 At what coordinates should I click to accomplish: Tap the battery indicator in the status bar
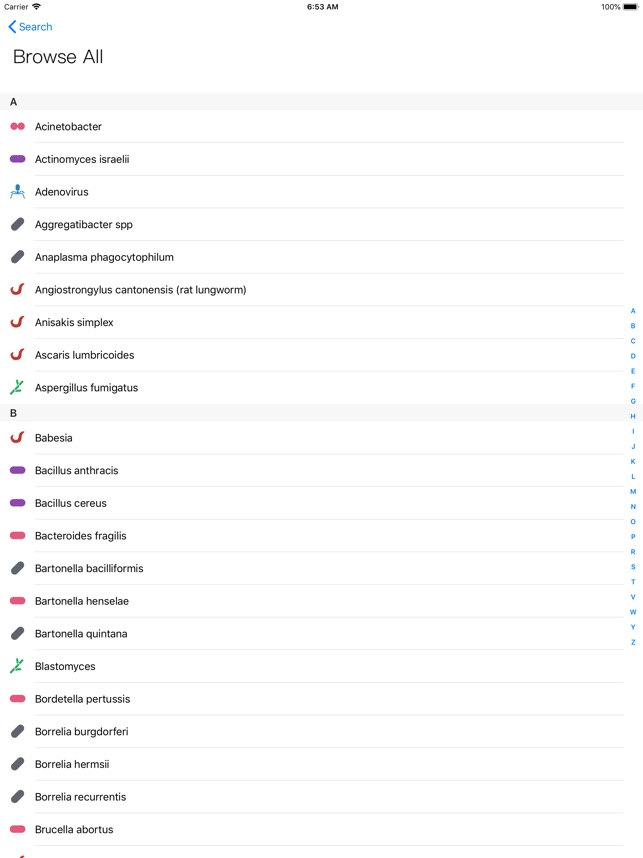click(629, 7)
